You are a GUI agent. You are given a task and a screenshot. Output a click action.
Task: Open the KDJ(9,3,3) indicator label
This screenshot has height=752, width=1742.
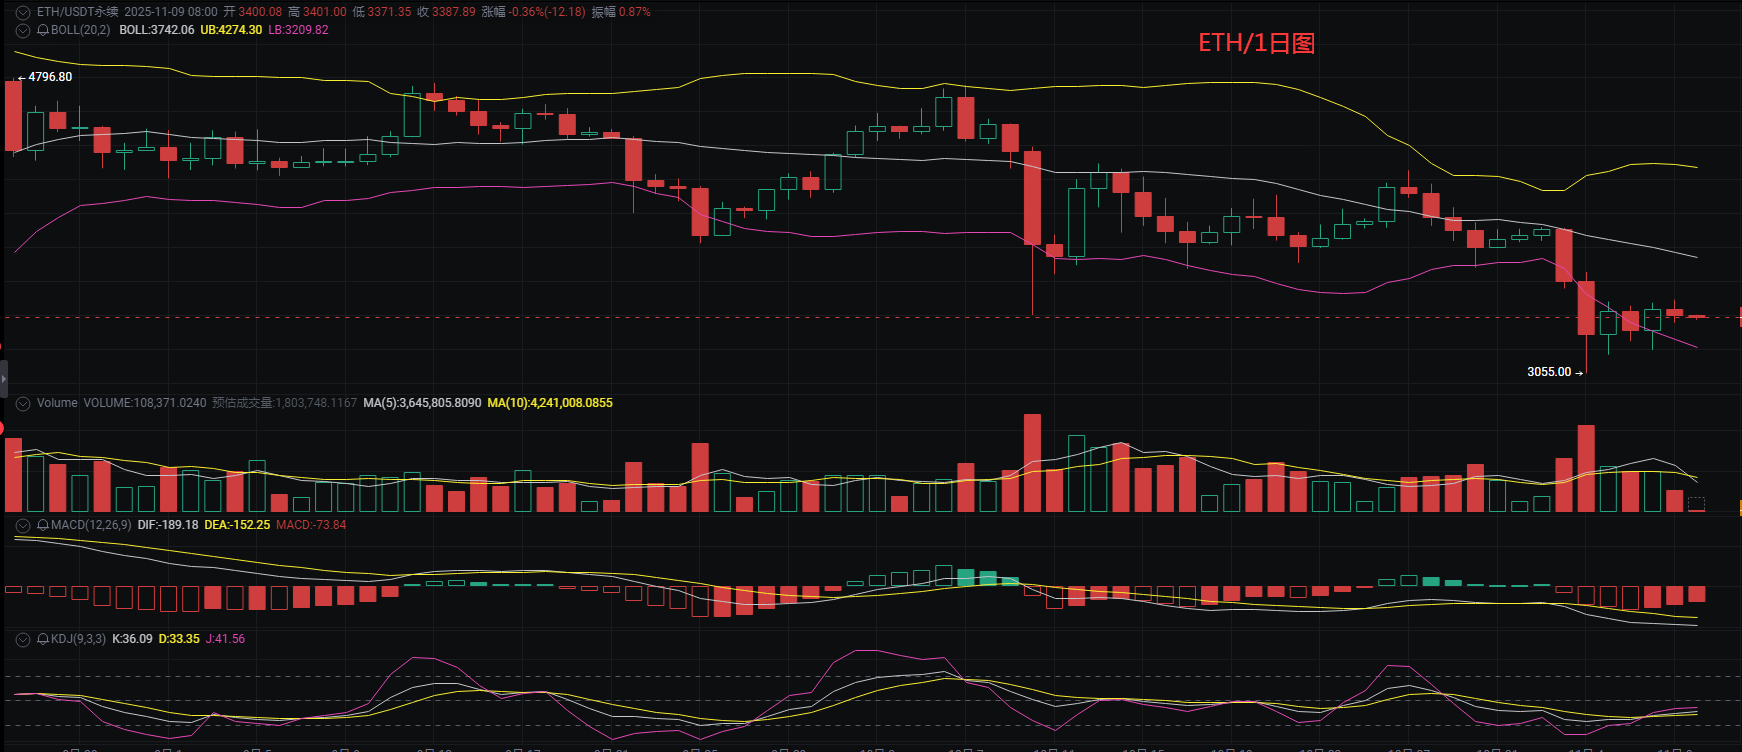(x=78, y=639)
